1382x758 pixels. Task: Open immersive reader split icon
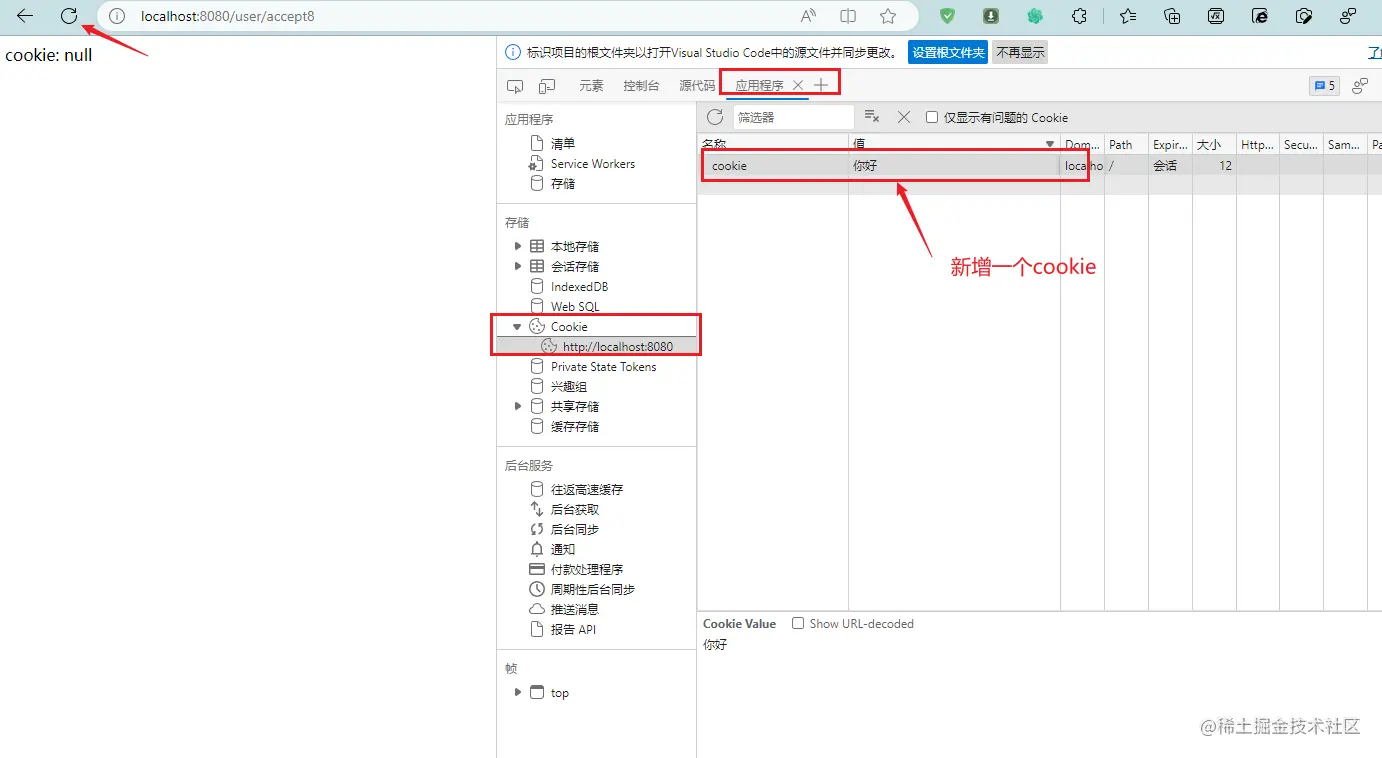click(848, 16)
